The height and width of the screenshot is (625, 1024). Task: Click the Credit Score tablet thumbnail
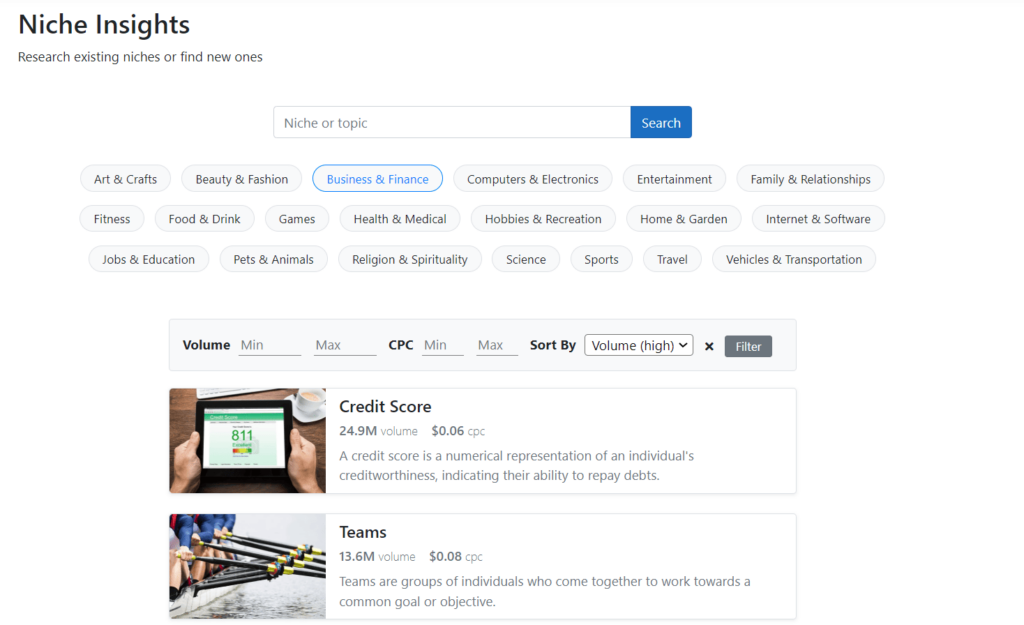pos(247,441)
